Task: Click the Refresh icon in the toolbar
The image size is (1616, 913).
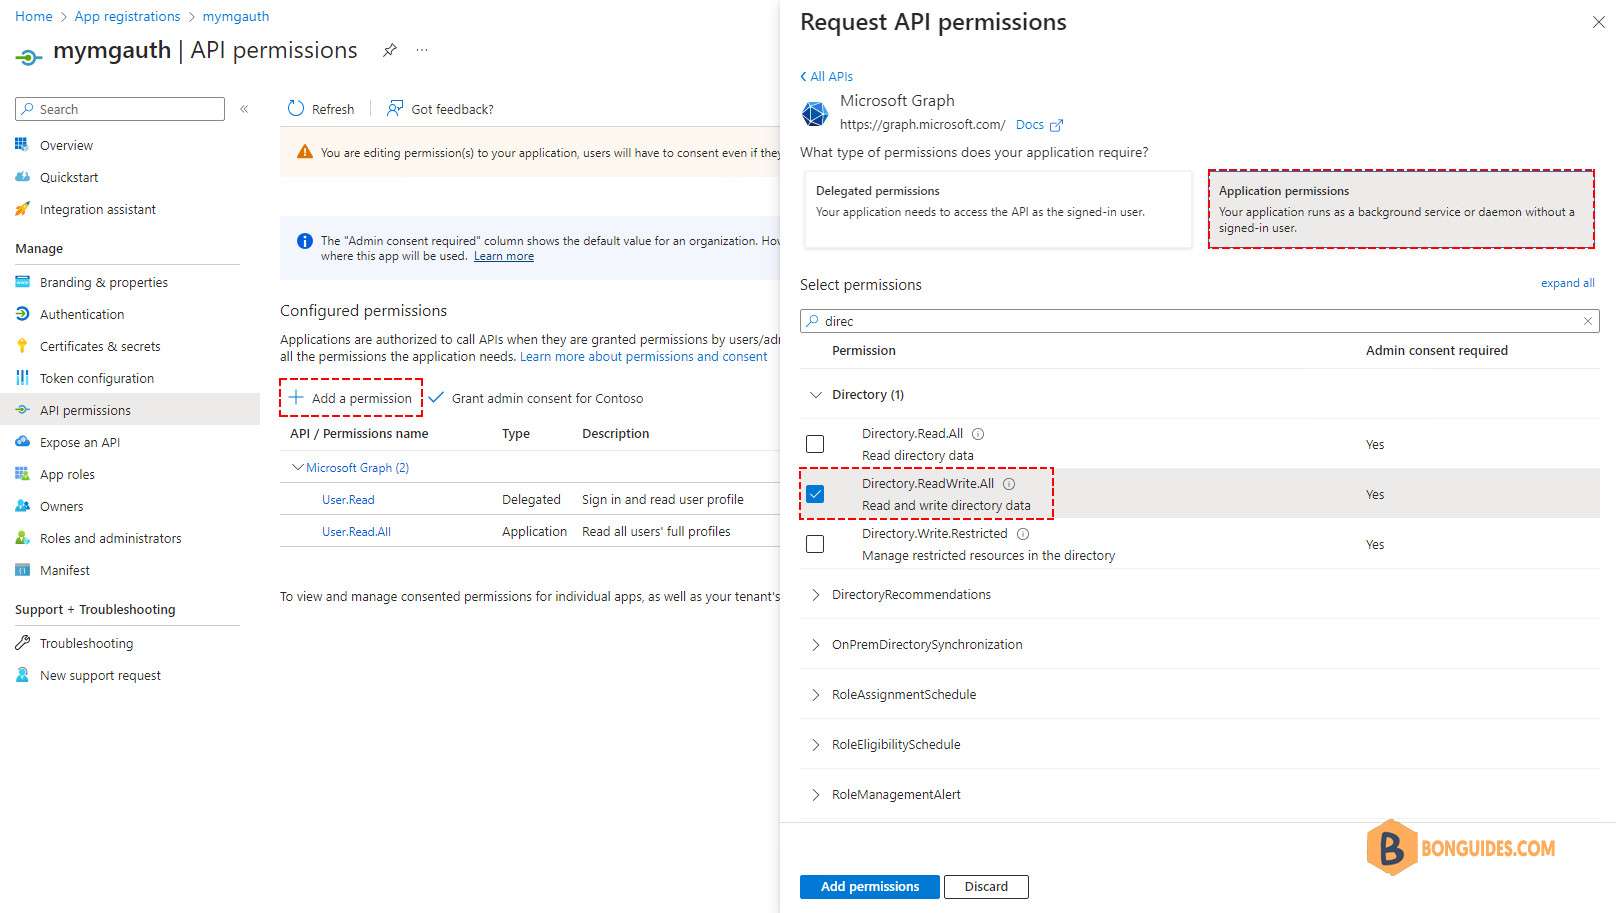Action: pyautogui.click(x=296, y=108)
